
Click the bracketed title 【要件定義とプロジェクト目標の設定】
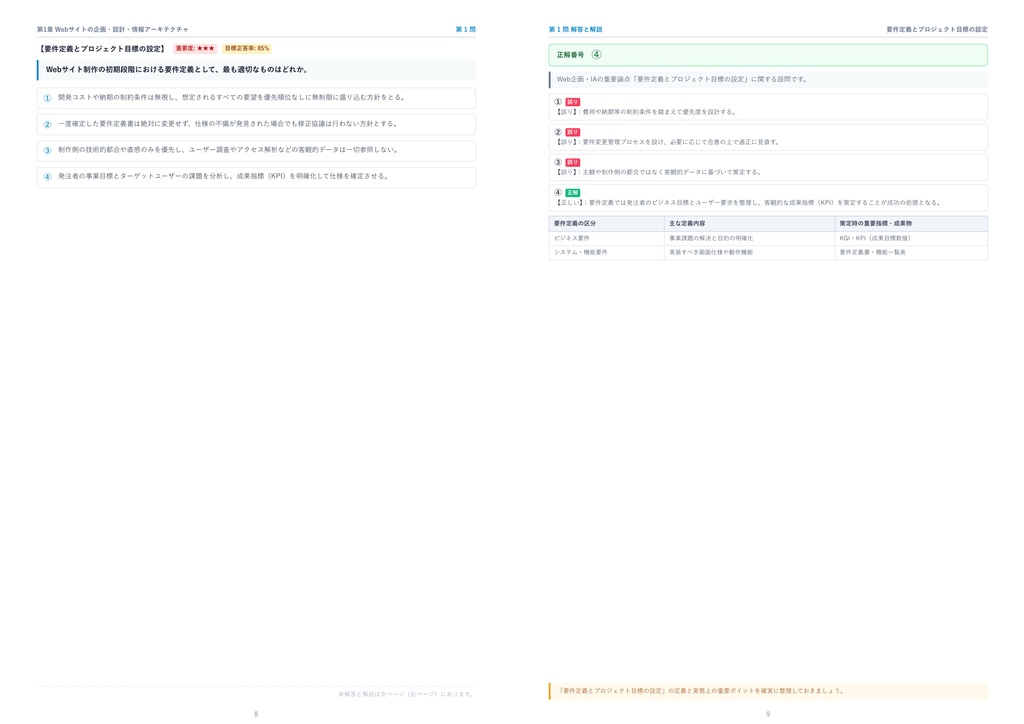pos(102,48)
